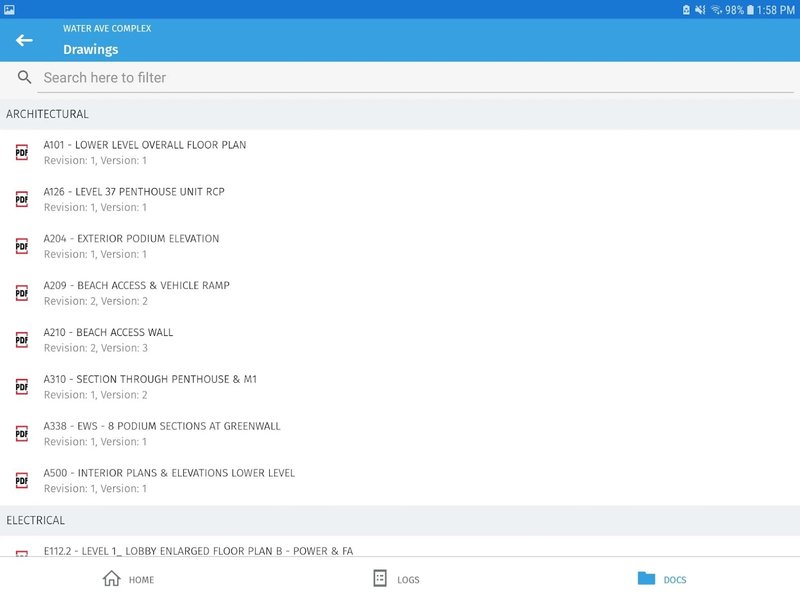Image resolution: width=800 pixels, height=600 pixels.
Task: Select the Electrical section header
Action: coord(36,520)
